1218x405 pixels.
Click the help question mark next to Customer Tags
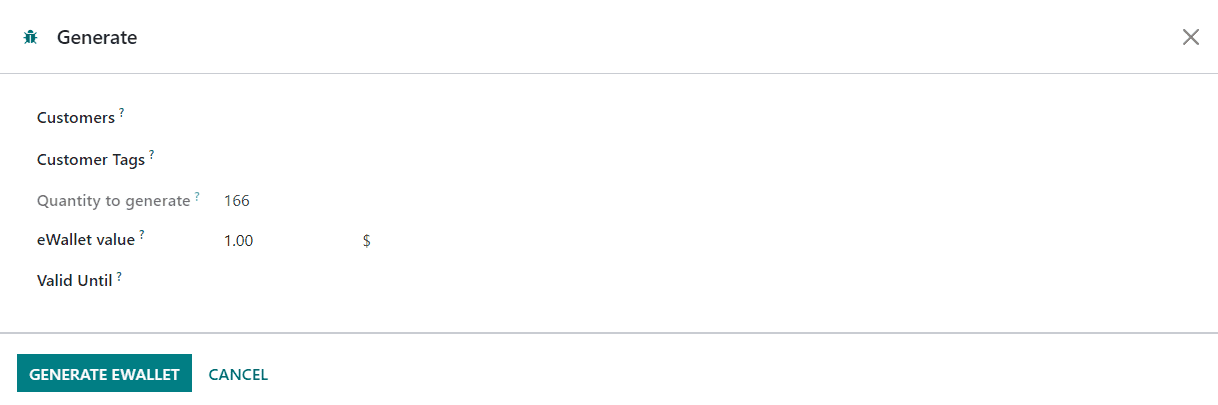[152, 155]
